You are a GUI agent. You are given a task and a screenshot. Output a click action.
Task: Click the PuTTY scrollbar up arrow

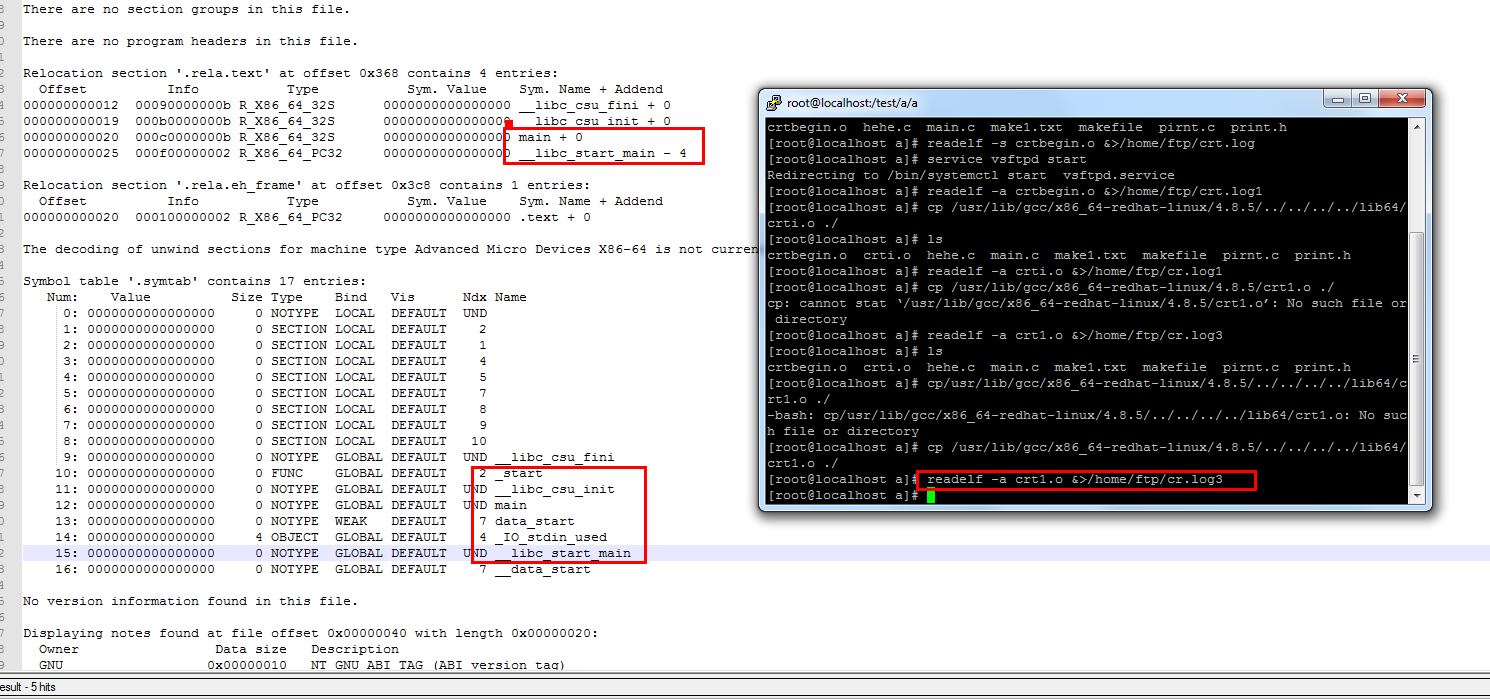coord(1416,127)
